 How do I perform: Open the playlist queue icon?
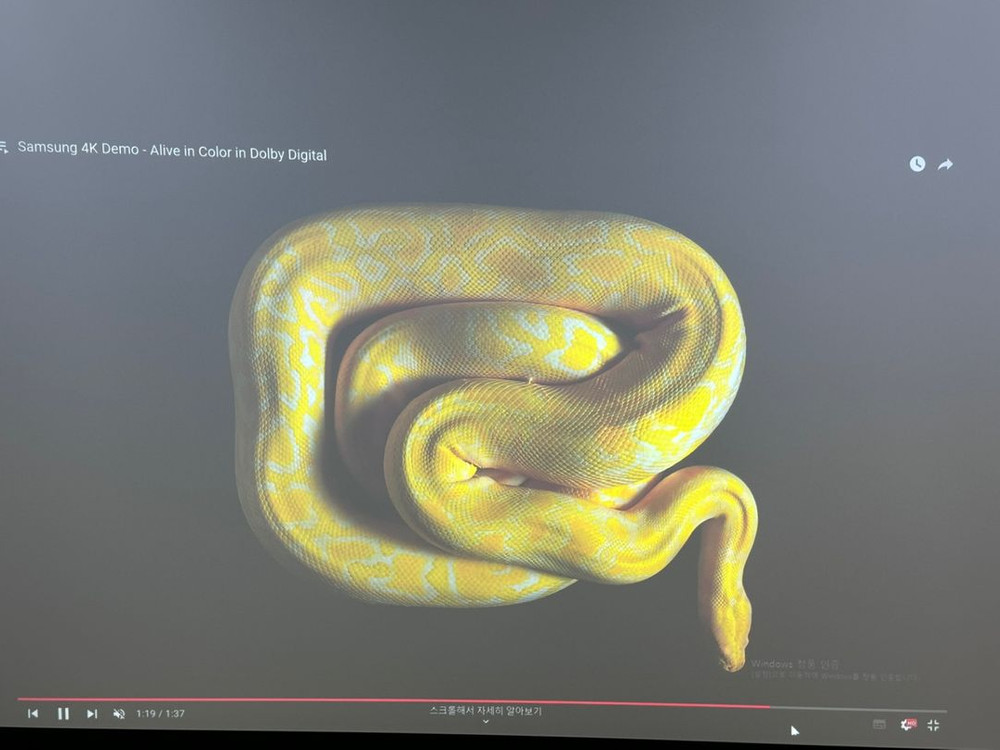(4, 146)
